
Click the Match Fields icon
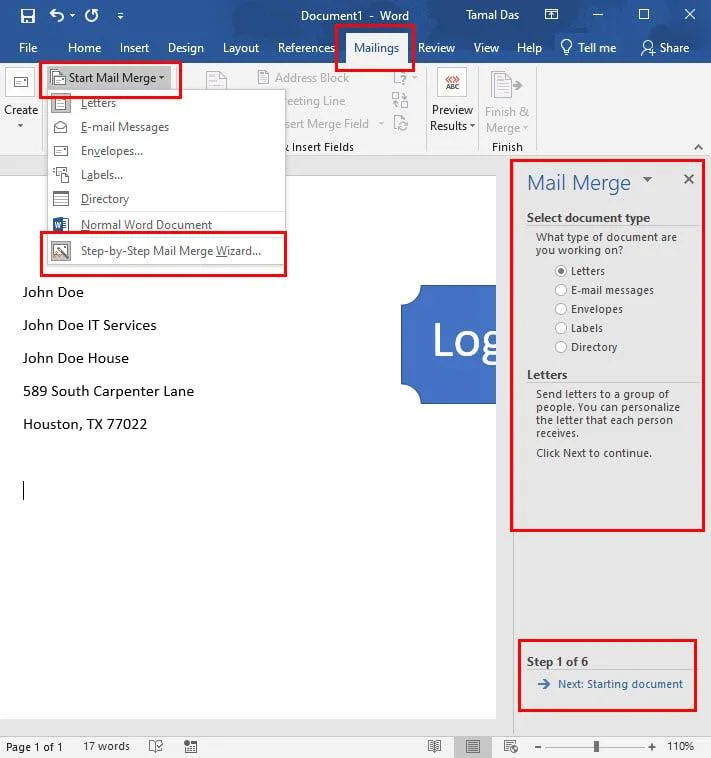[400, 101]
